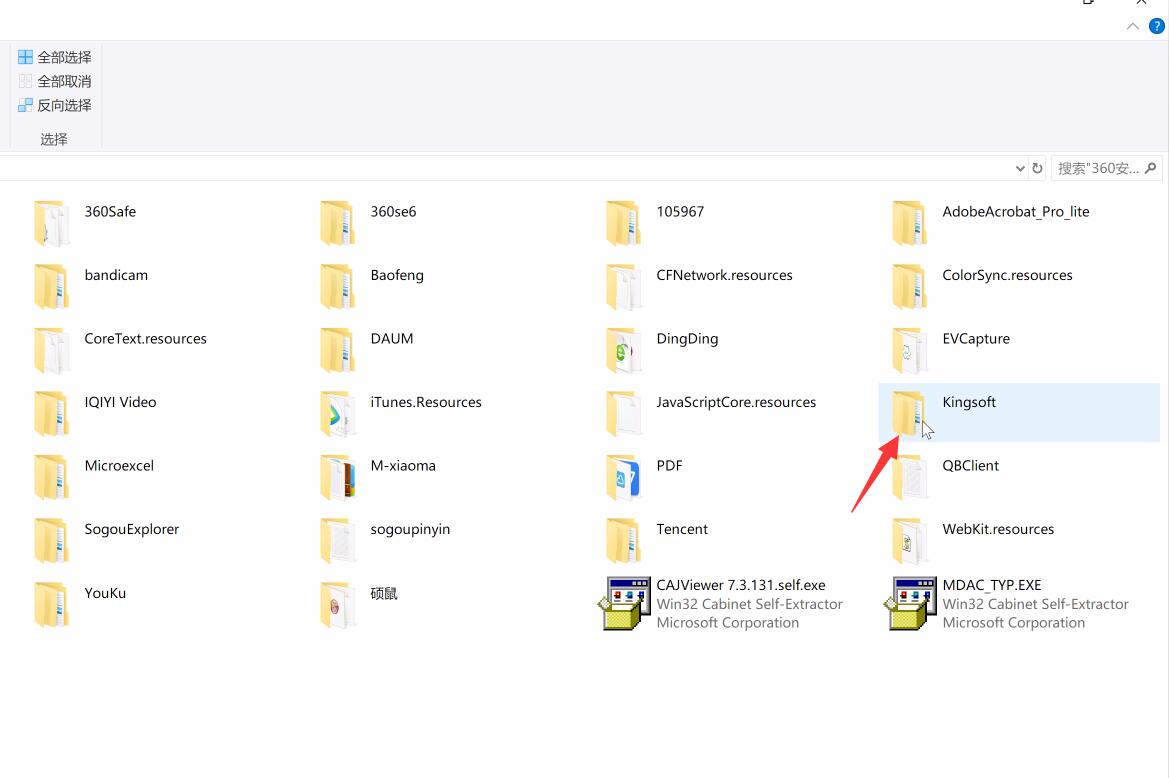The image size is (1169, 778).
Task: Click the M-xiaoma name text
Action: 403,466
